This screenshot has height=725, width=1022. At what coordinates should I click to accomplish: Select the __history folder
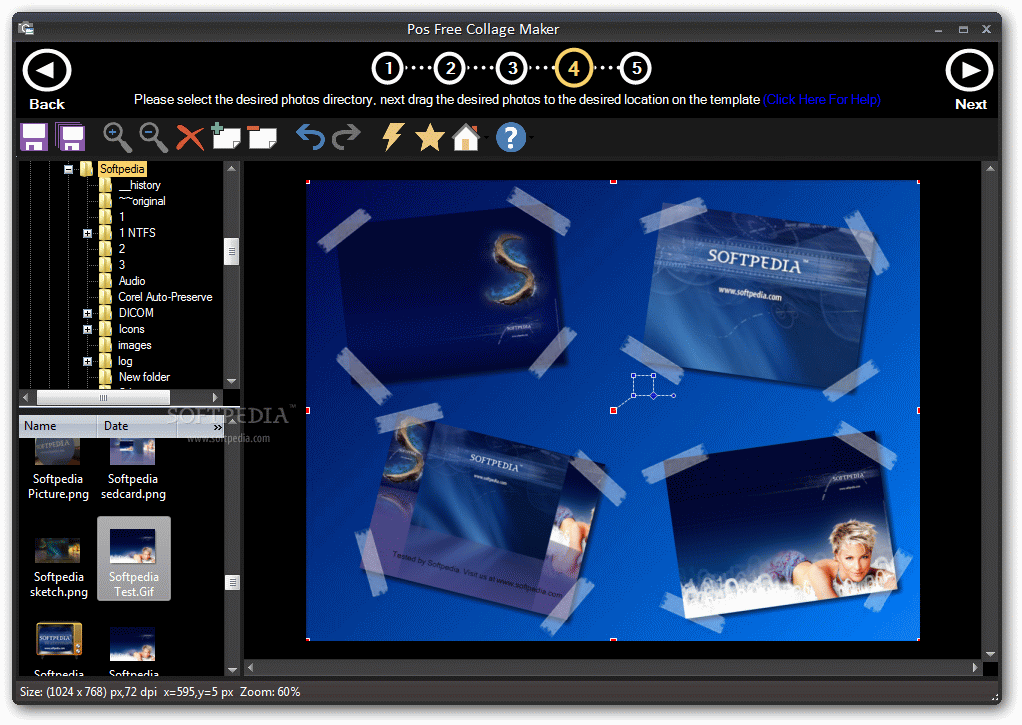pyautogui.click(x=139, y=185)
